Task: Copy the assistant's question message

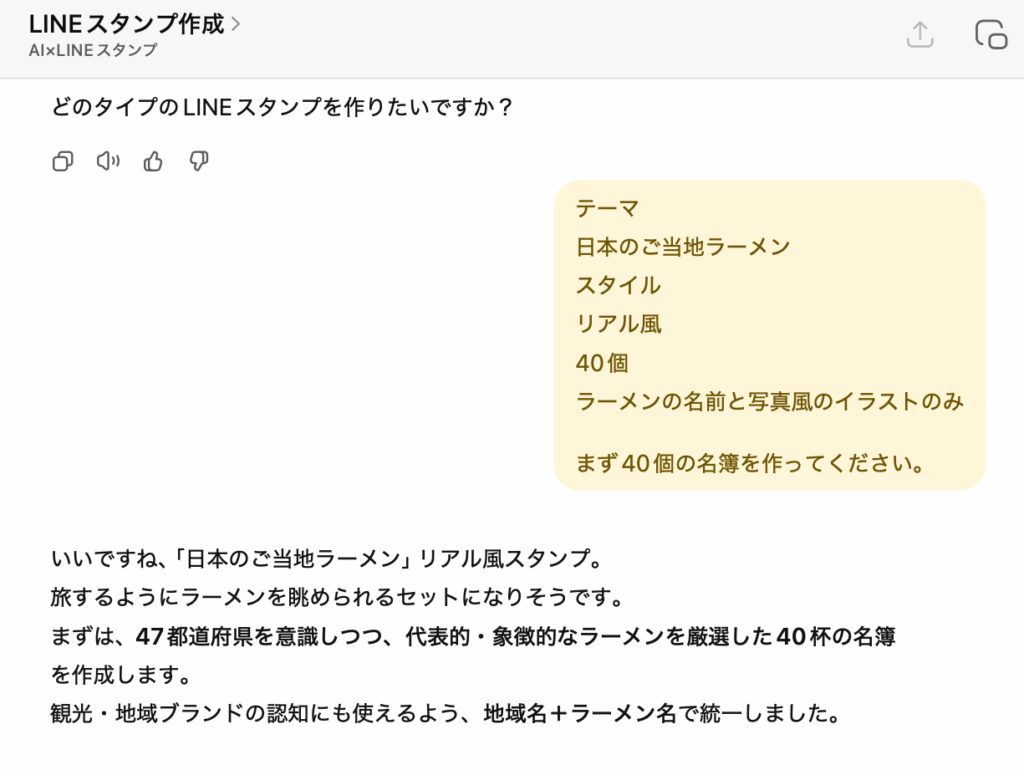Action: [63, 161]
